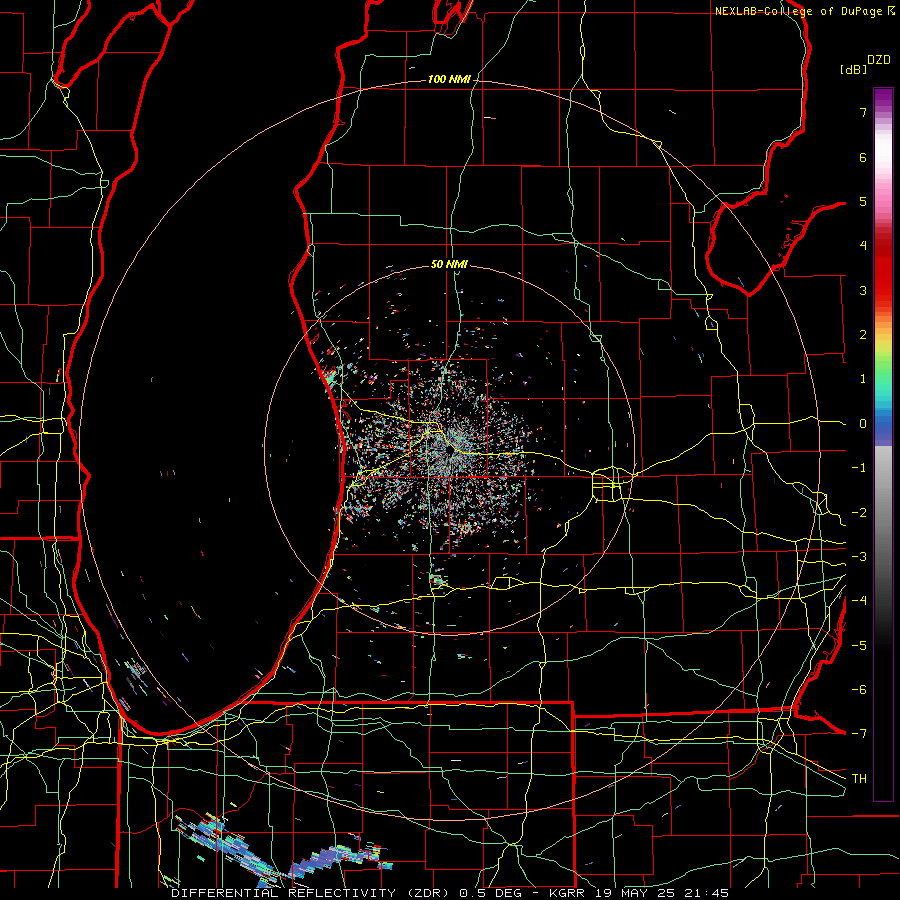Click the scale value "0"
Viewport: 900px width, 900px height.
863,424
